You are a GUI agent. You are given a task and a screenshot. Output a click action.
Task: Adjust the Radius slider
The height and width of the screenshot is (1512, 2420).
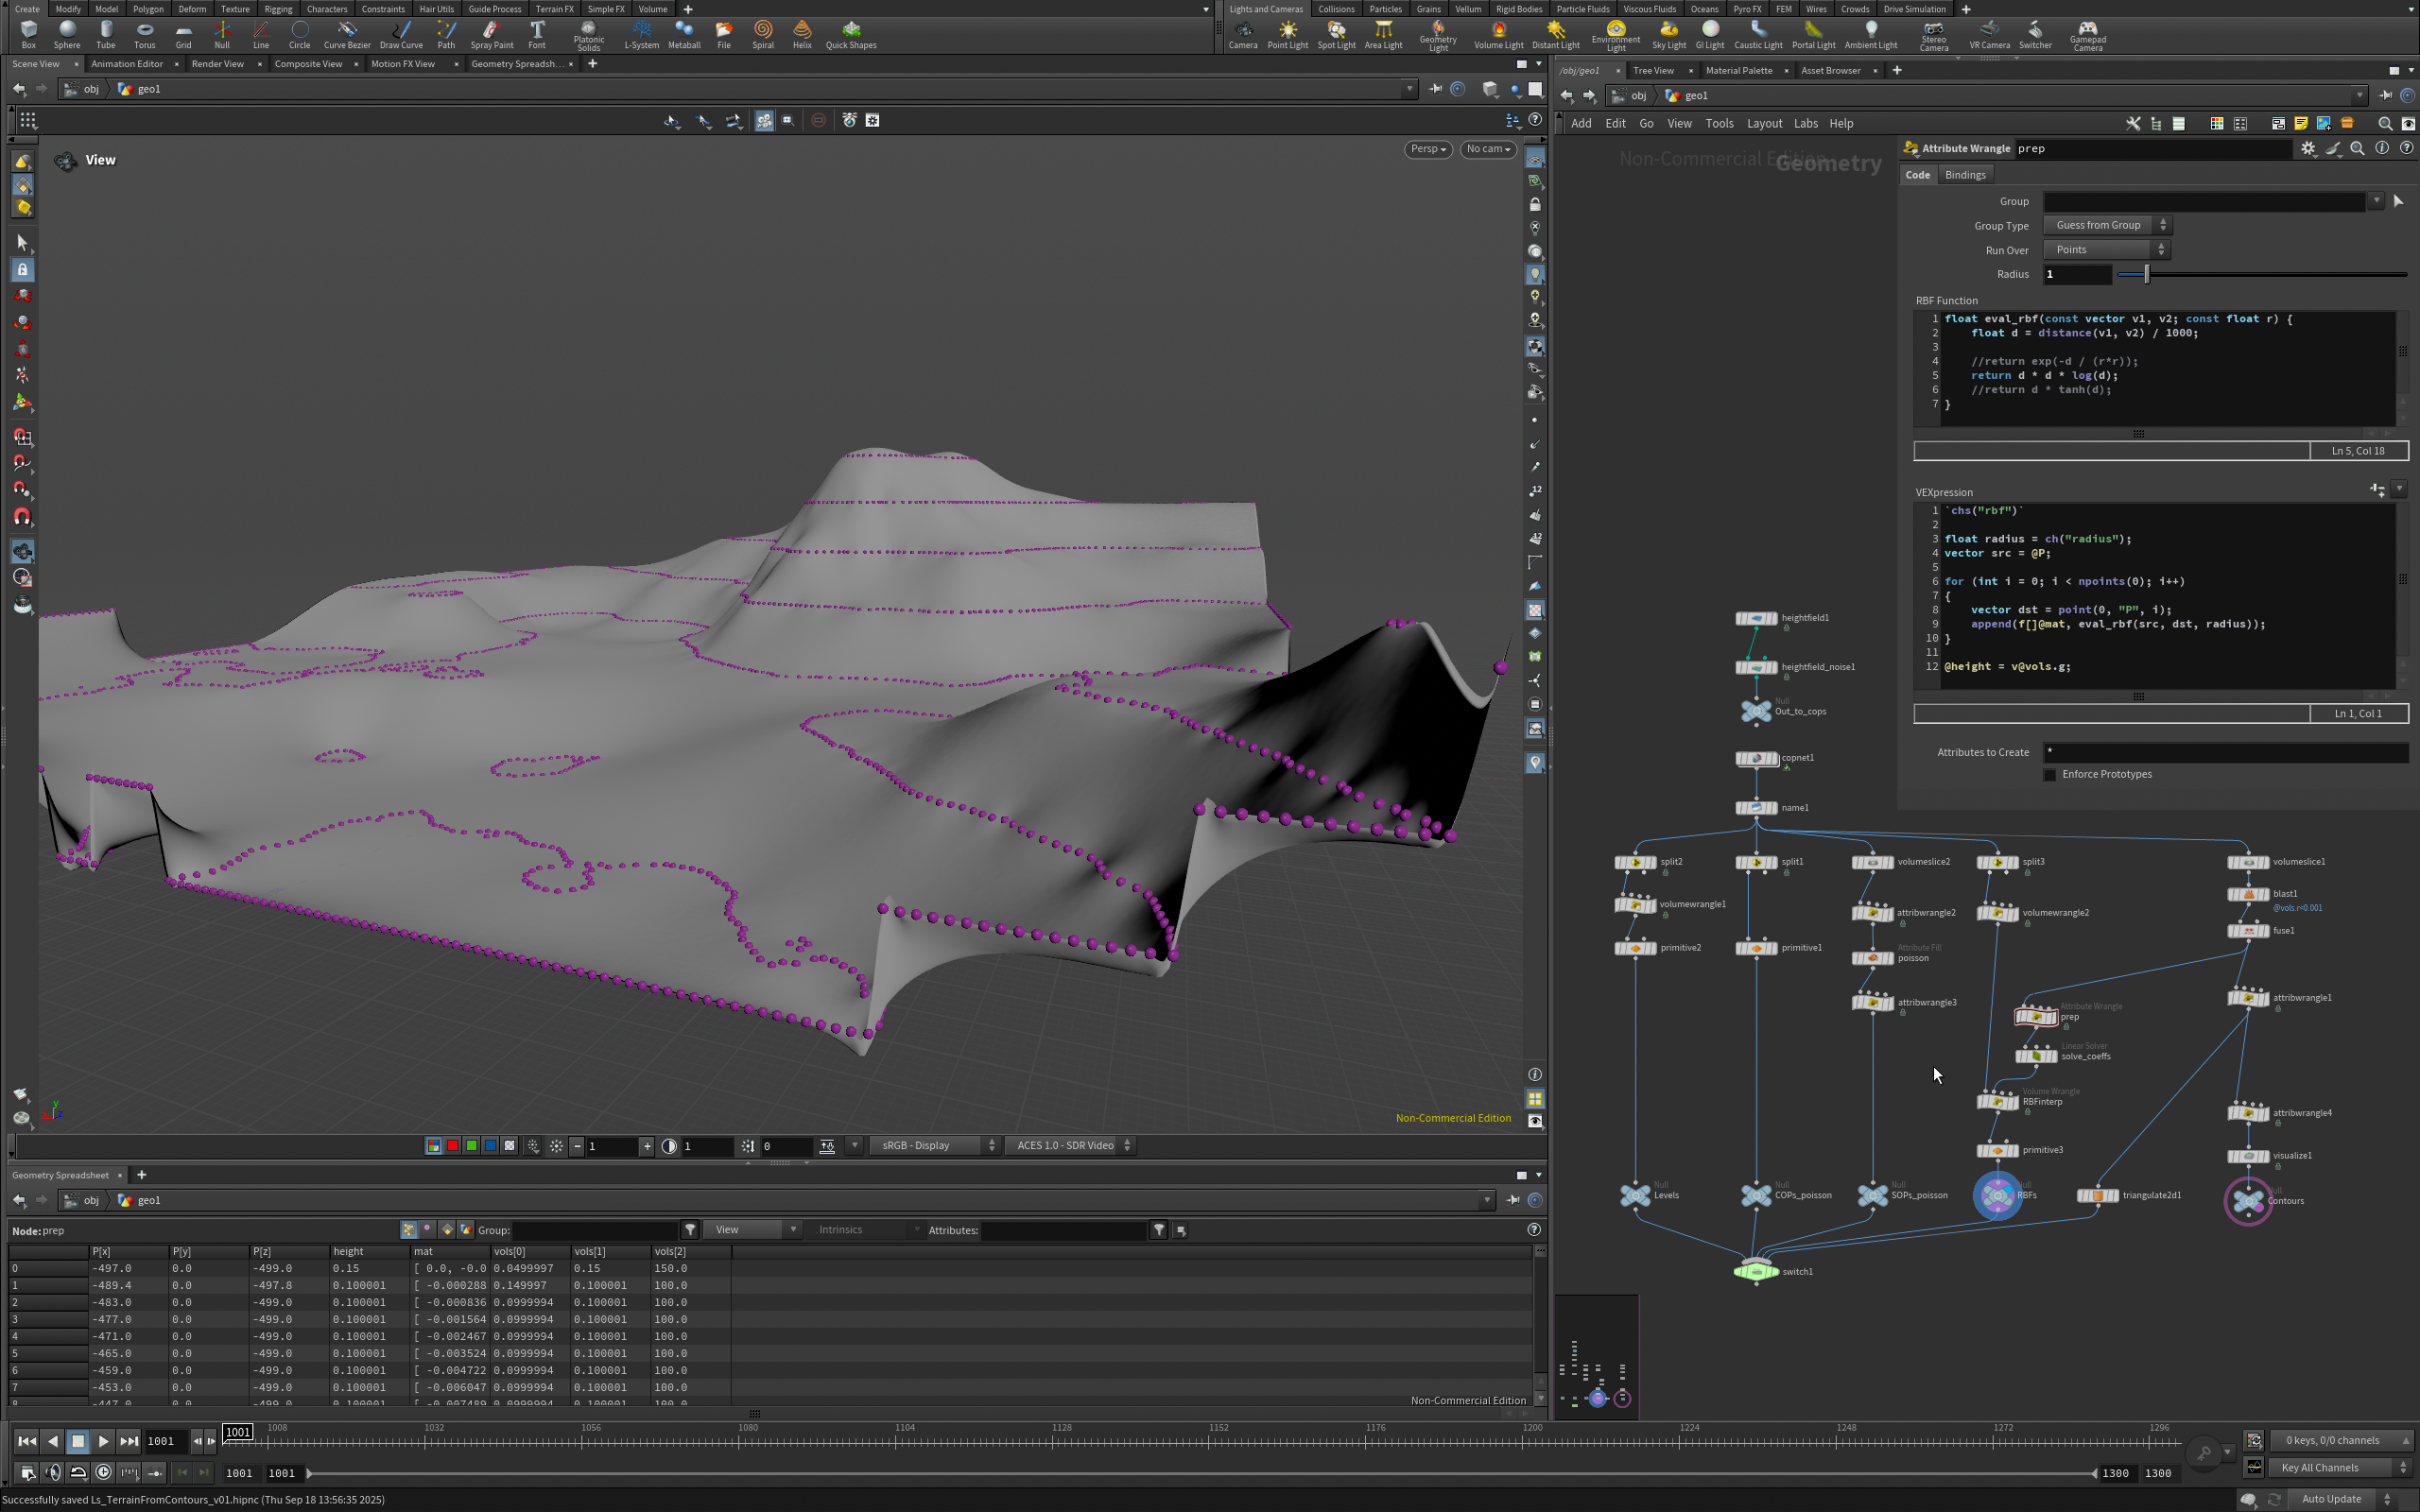pos(2146,274)
